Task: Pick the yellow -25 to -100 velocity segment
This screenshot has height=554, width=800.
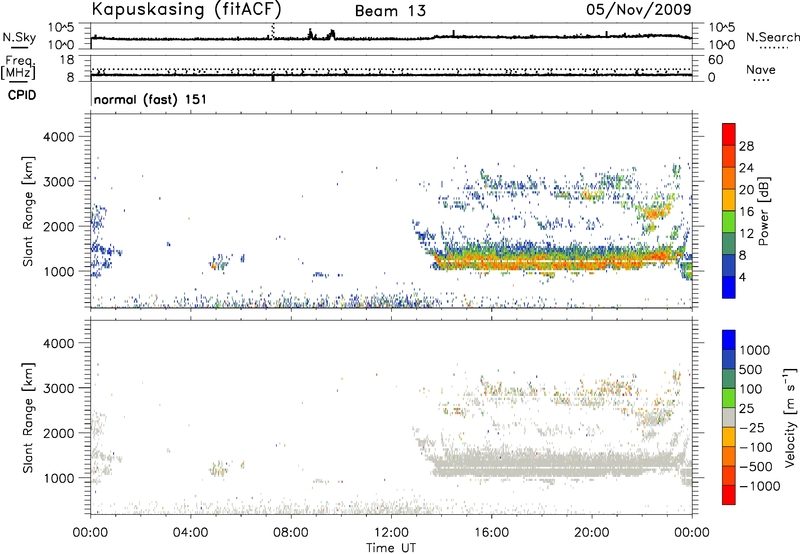Action: 729,437
